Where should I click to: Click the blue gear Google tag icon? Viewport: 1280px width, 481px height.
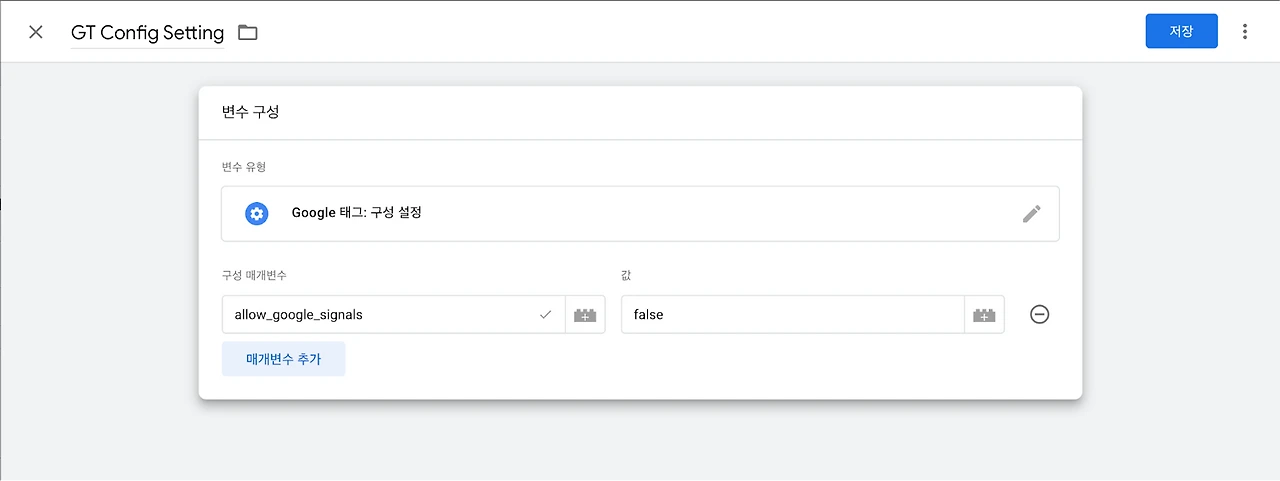click(x=257, y=213)
